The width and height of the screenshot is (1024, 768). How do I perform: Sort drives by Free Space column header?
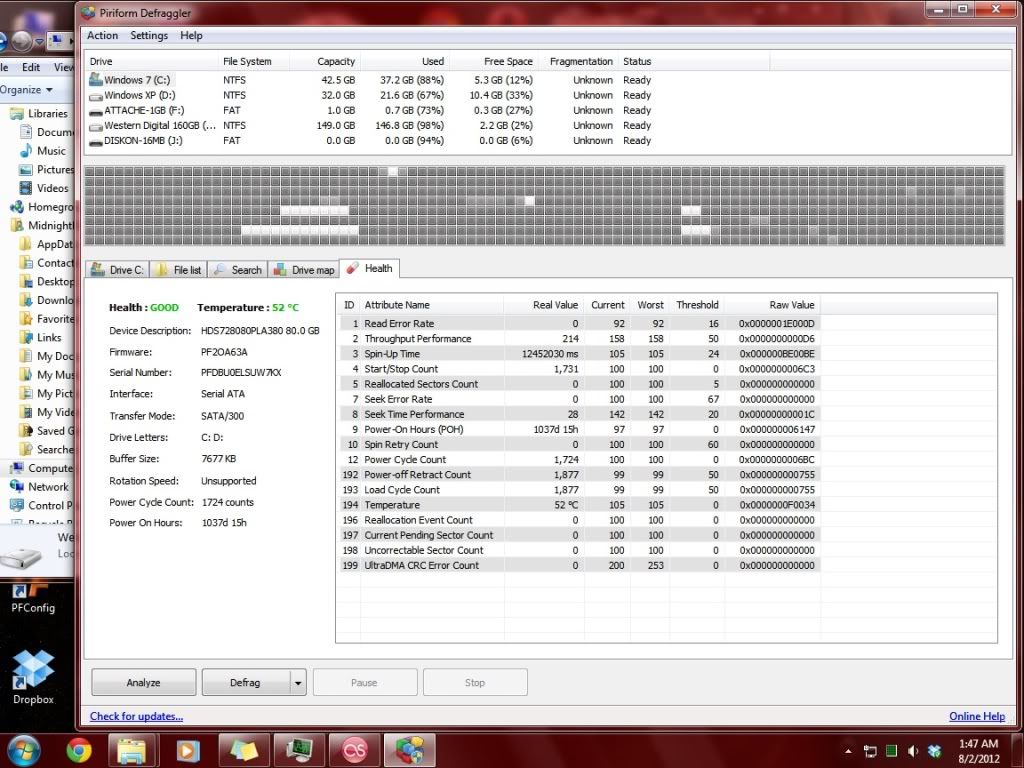pos(492,61)
